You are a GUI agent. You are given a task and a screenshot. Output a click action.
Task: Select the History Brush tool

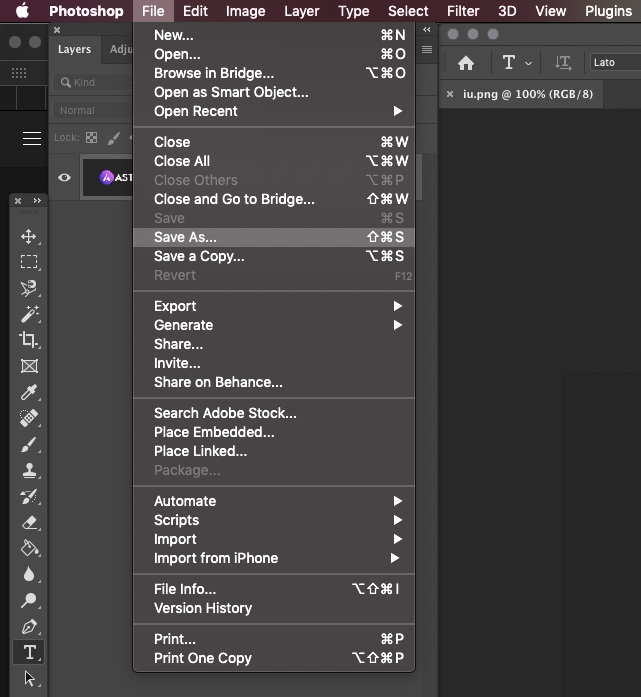(29, 497)
